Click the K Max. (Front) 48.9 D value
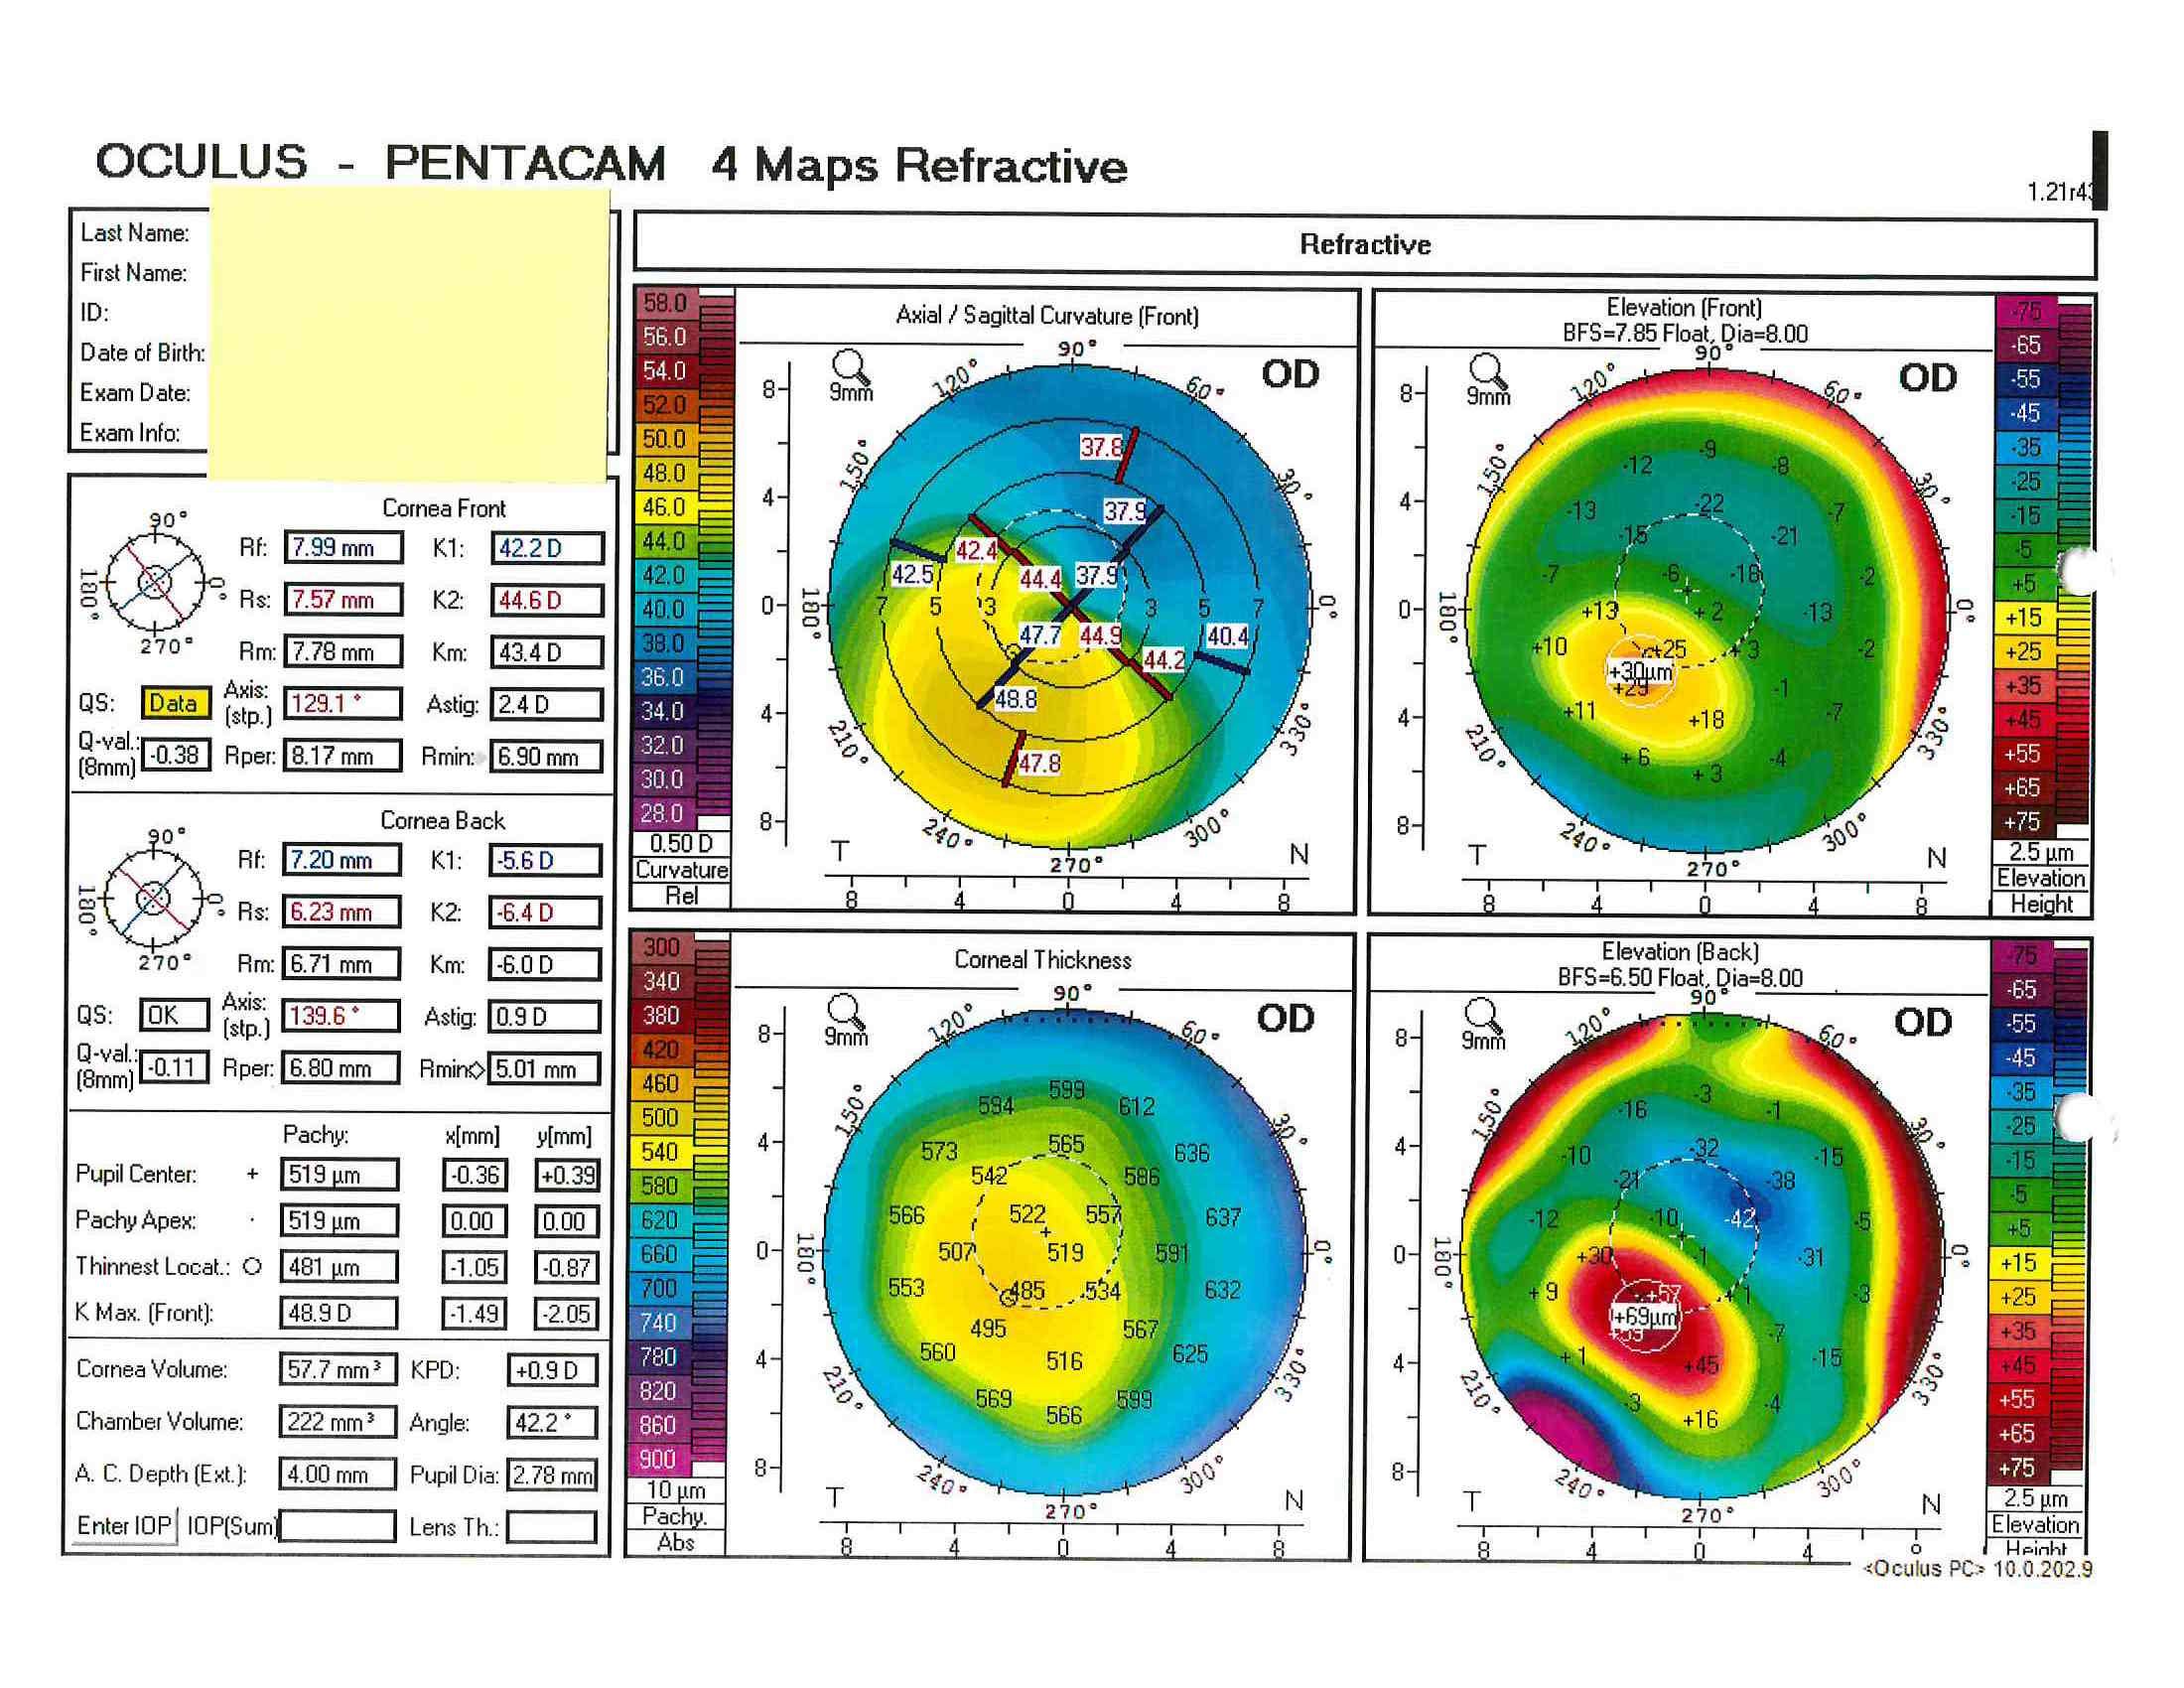 pos(337,1313)
